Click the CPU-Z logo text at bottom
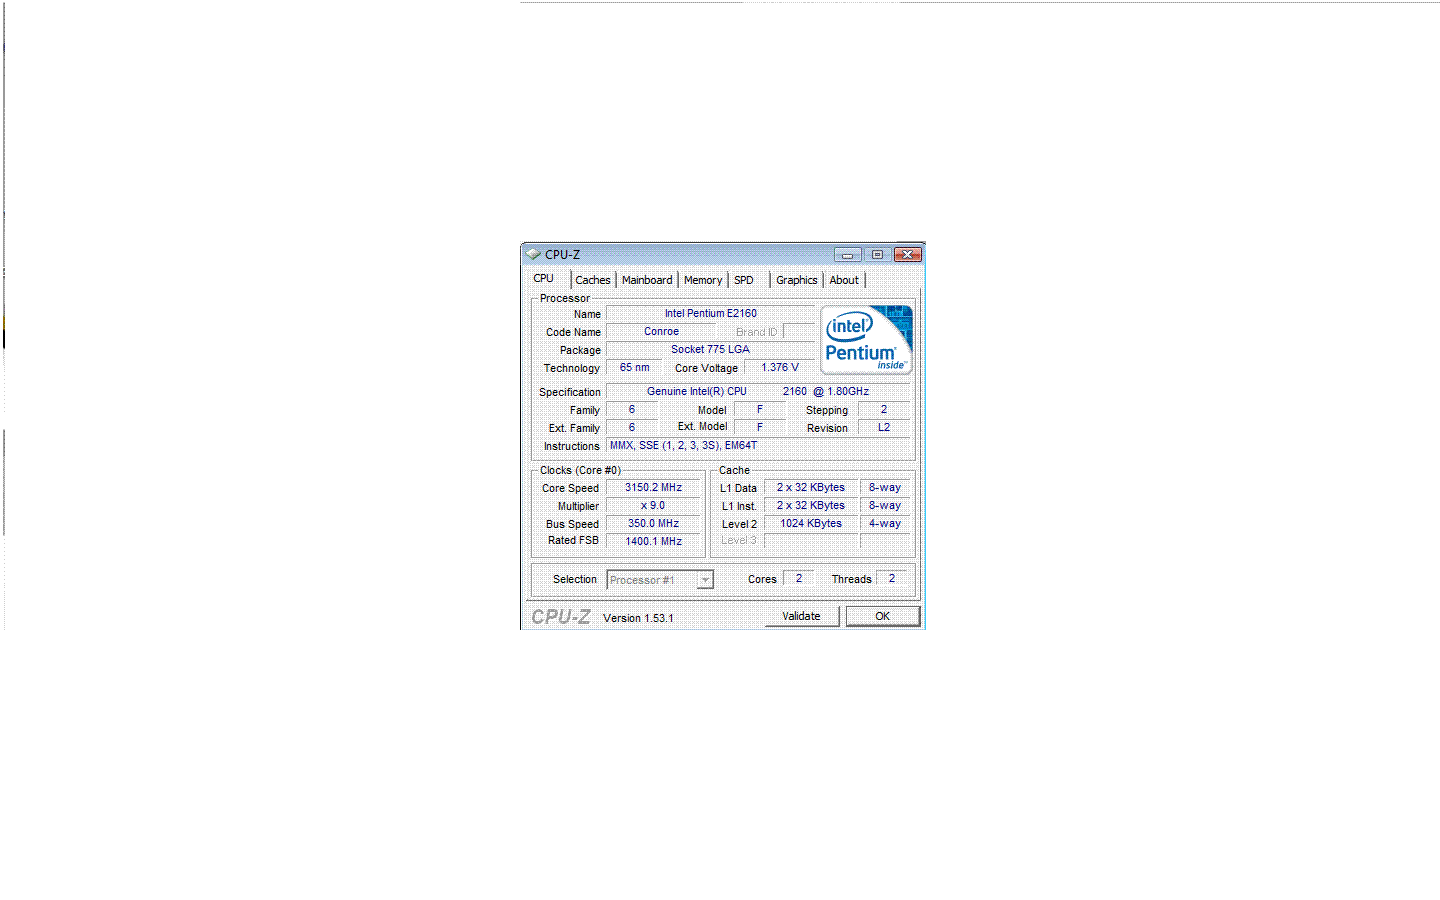 561,617
